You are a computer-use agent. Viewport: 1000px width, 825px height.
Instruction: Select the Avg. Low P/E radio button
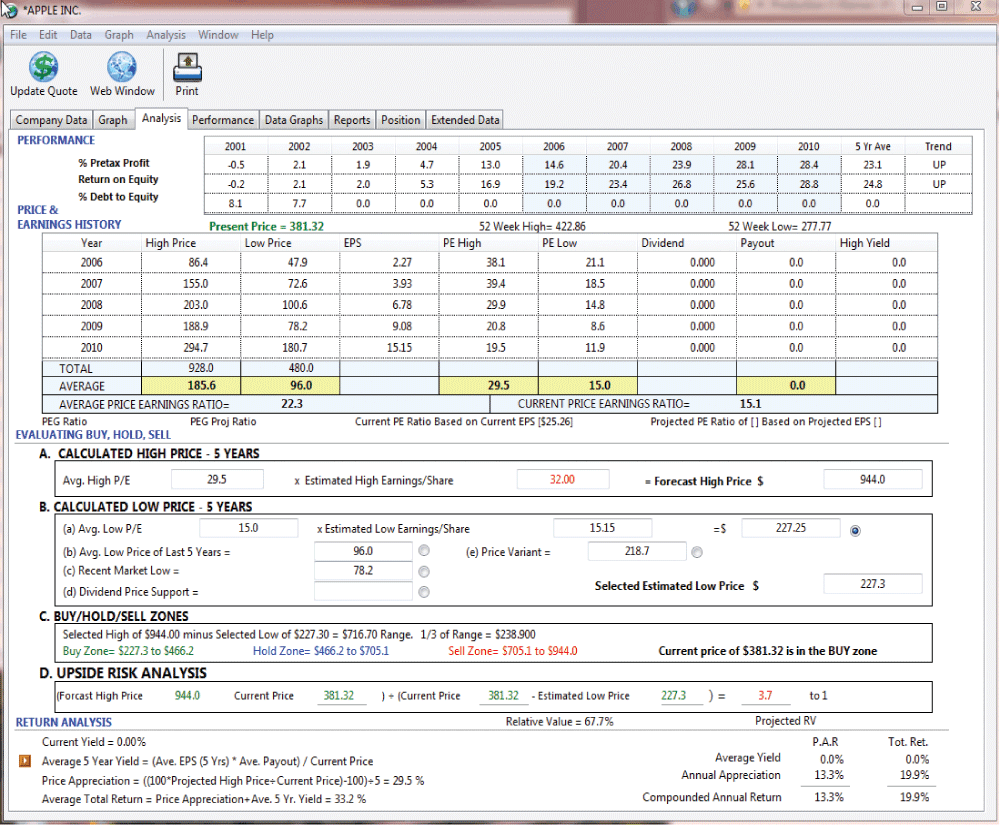point(855,530)
